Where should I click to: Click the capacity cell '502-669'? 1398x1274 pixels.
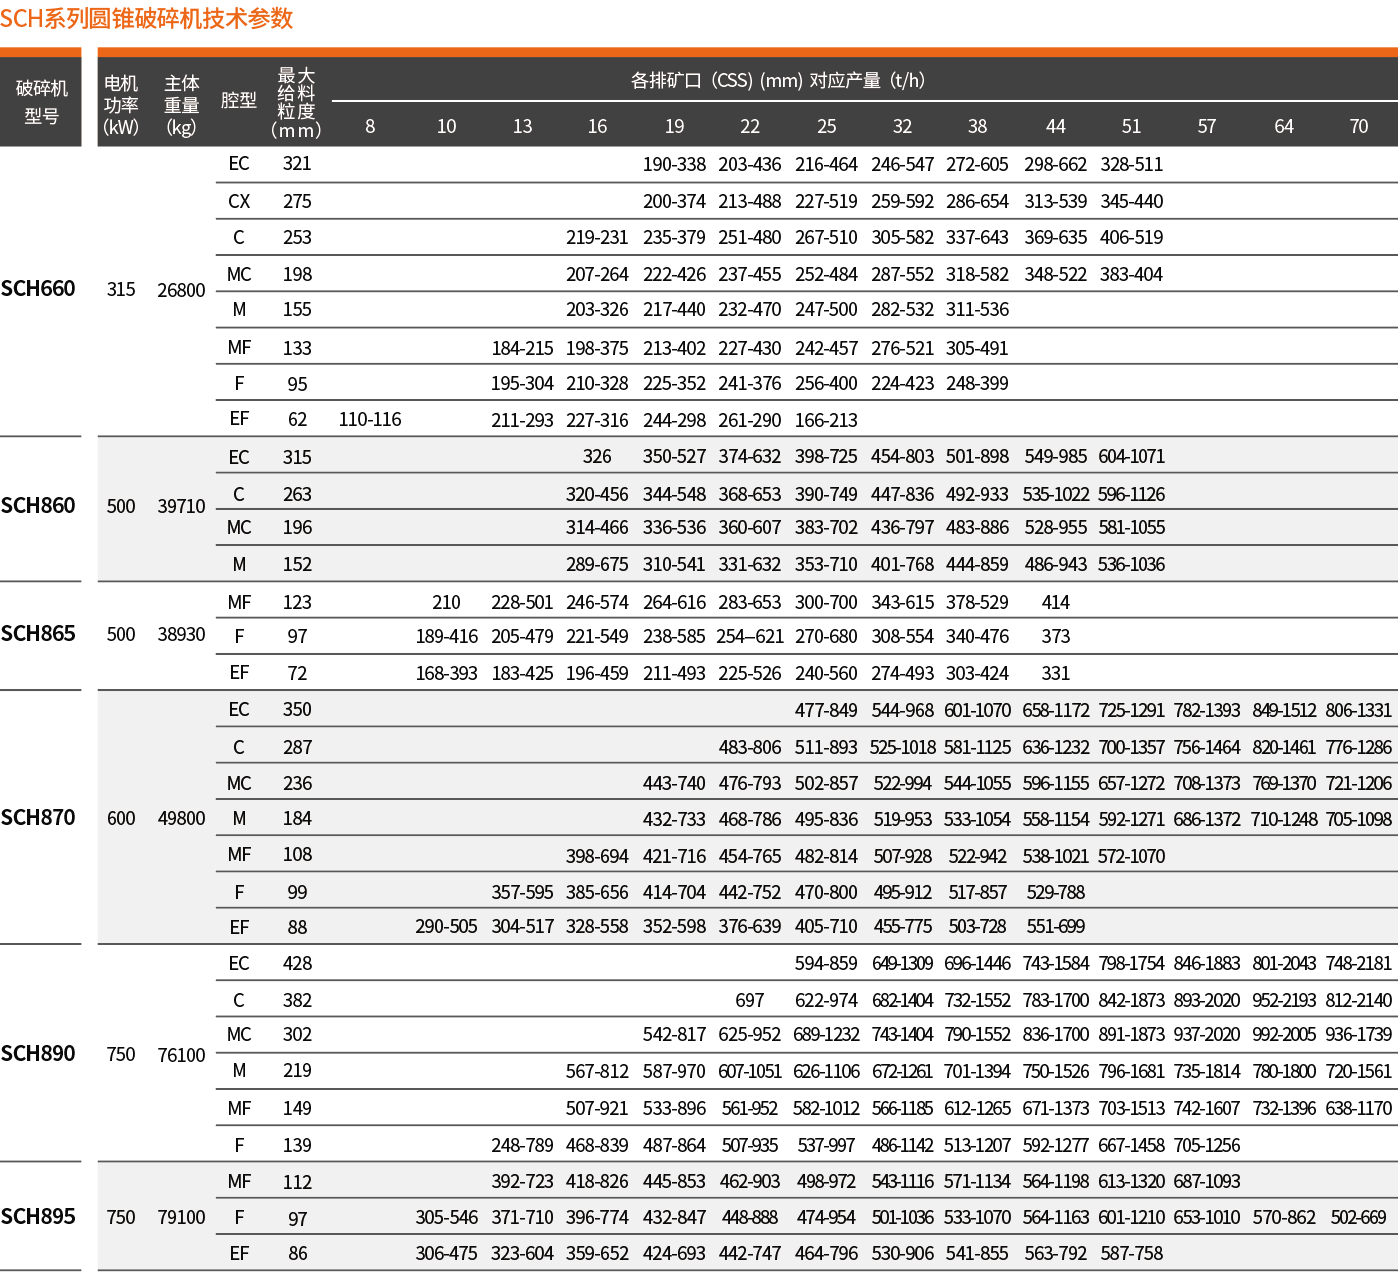(x=1359, y=1218)
